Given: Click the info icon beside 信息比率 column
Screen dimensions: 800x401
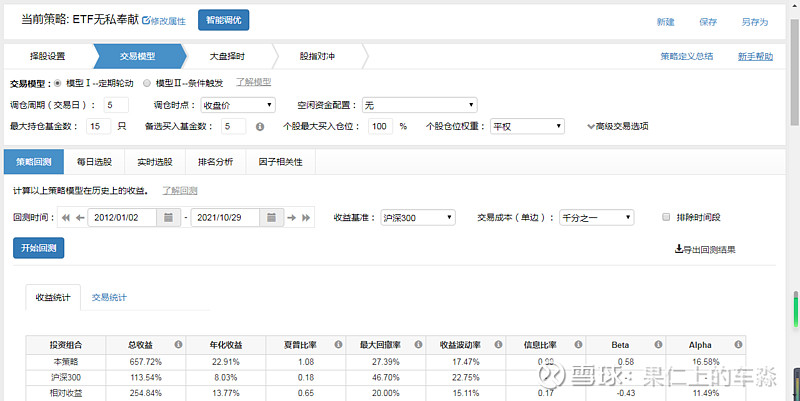Looking at the screenshot, I should click(578, 345).
